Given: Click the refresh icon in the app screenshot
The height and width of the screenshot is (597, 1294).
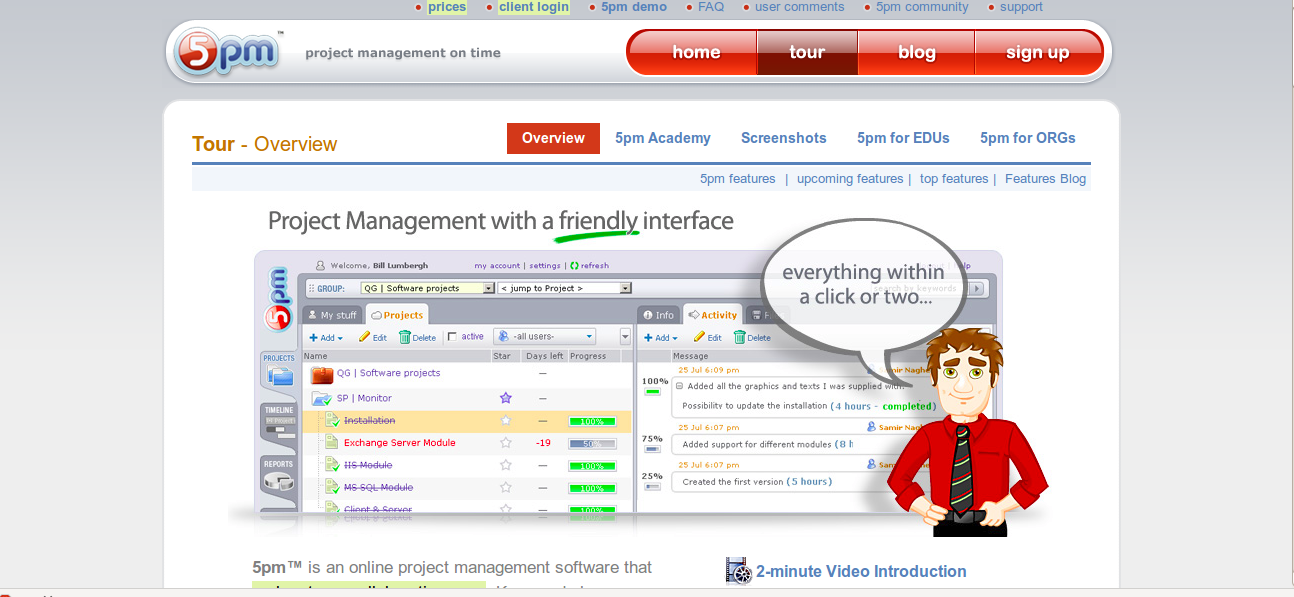Looking at the screenshot, I should (574, 265).
